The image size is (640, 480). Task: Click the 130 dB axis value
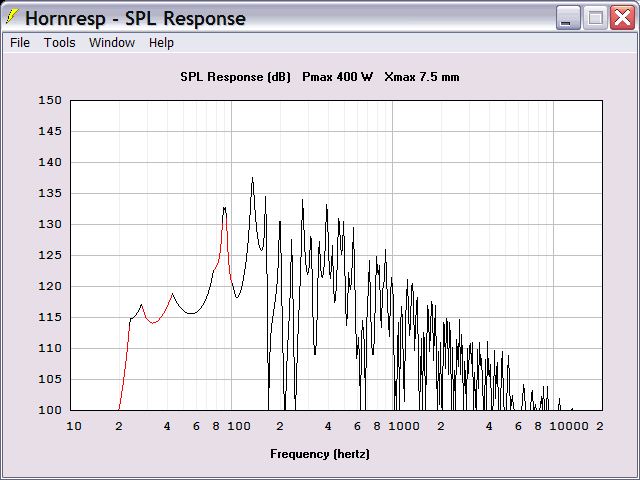point(50,224)
